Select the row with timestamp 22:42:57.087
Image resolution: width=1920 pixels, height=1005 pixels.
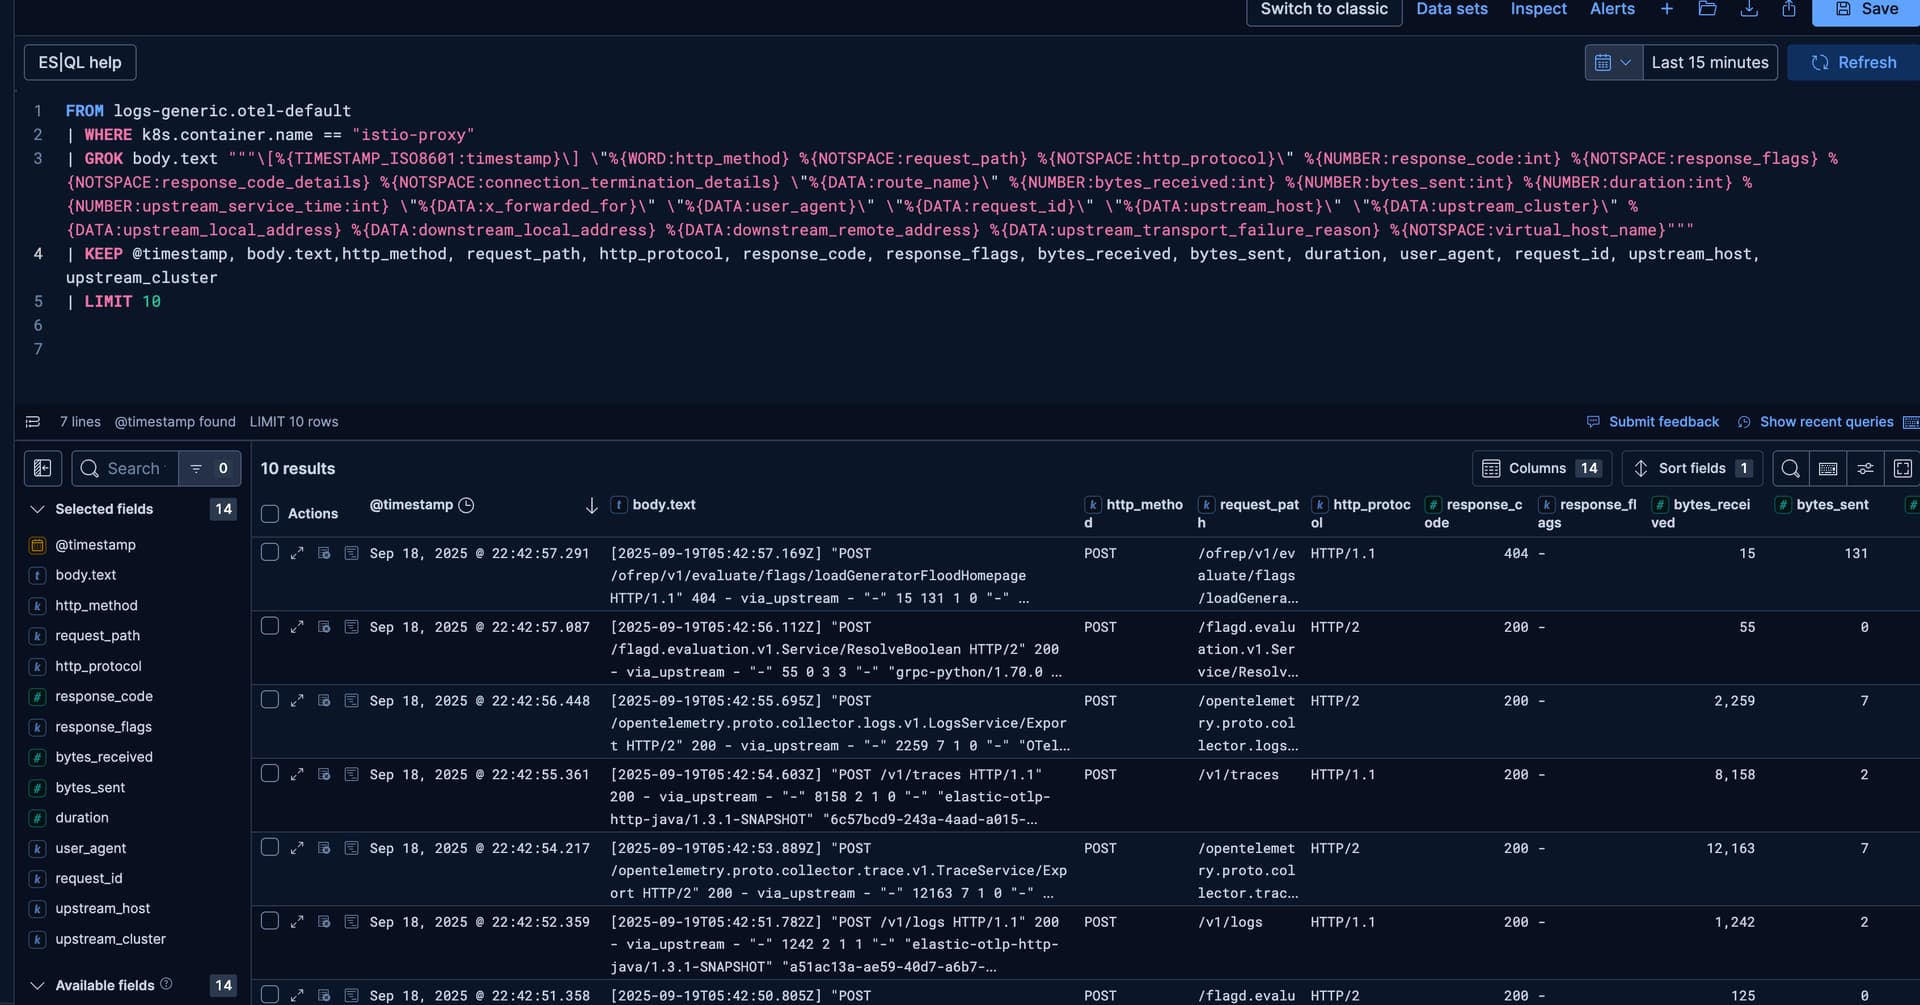[270, 626]
